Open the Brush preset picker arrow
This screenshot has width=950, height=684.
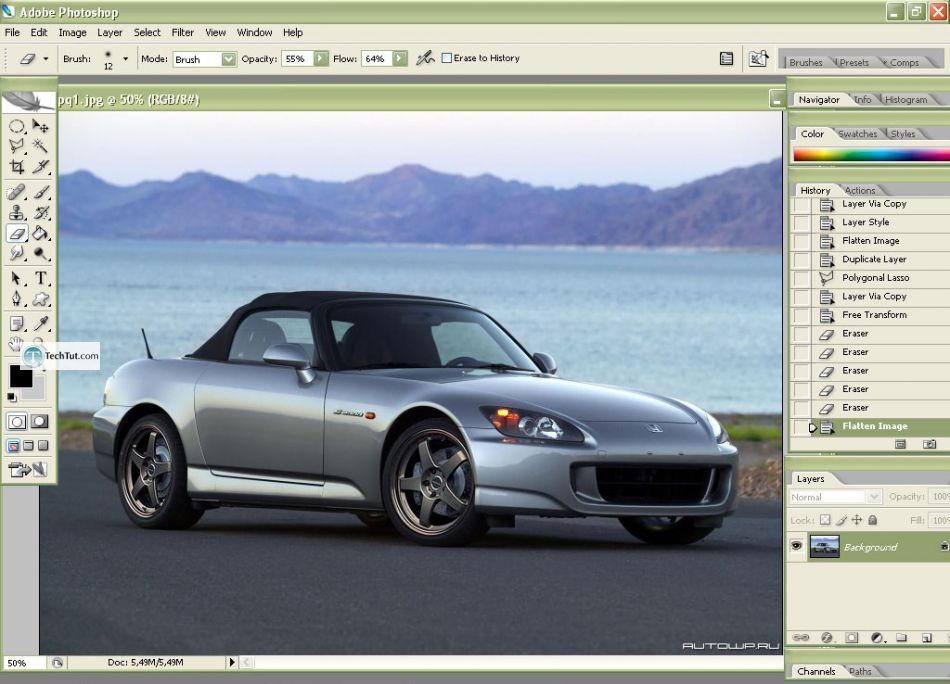tap(125, 59)
